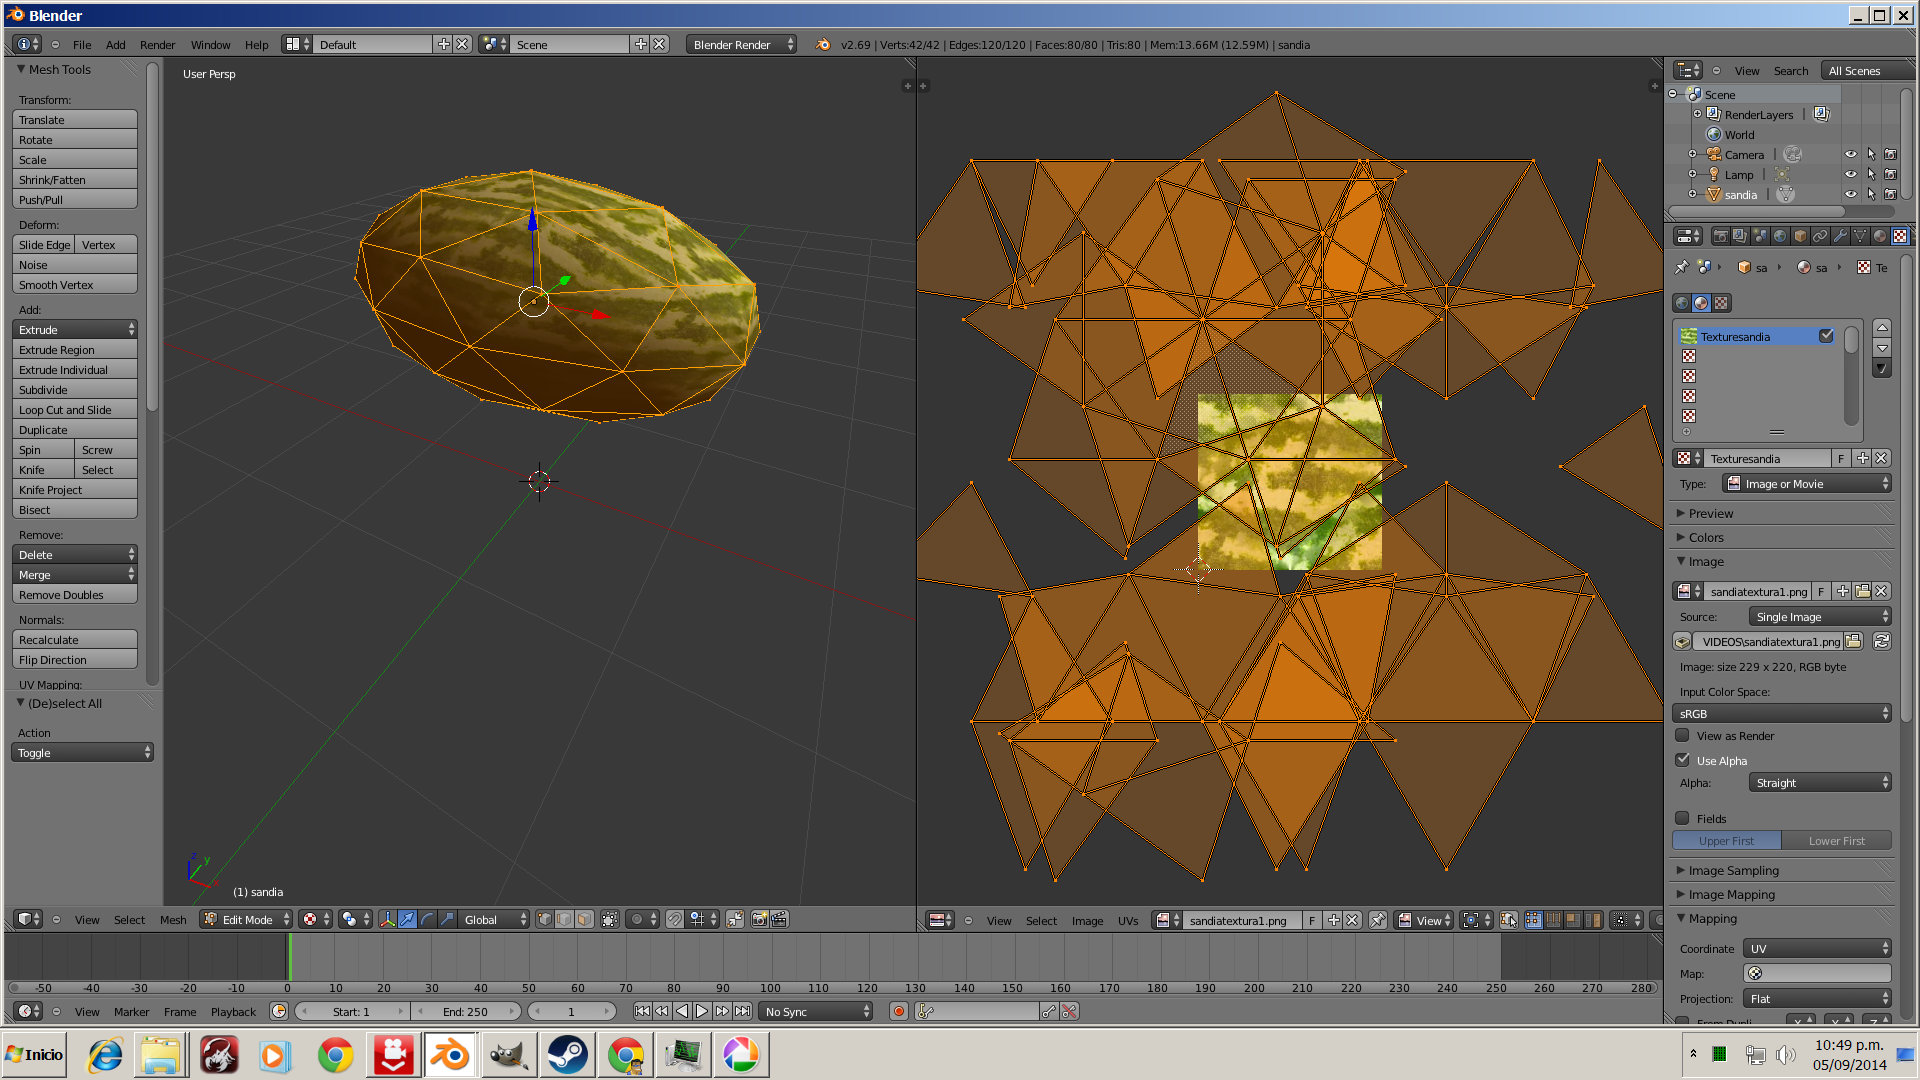Image resolution: width=1920 pixels, height=1080 pixels.
Task: Open the Modifiers wrench properties tab
Action: pyautogui.click(x=1840, y=236)
